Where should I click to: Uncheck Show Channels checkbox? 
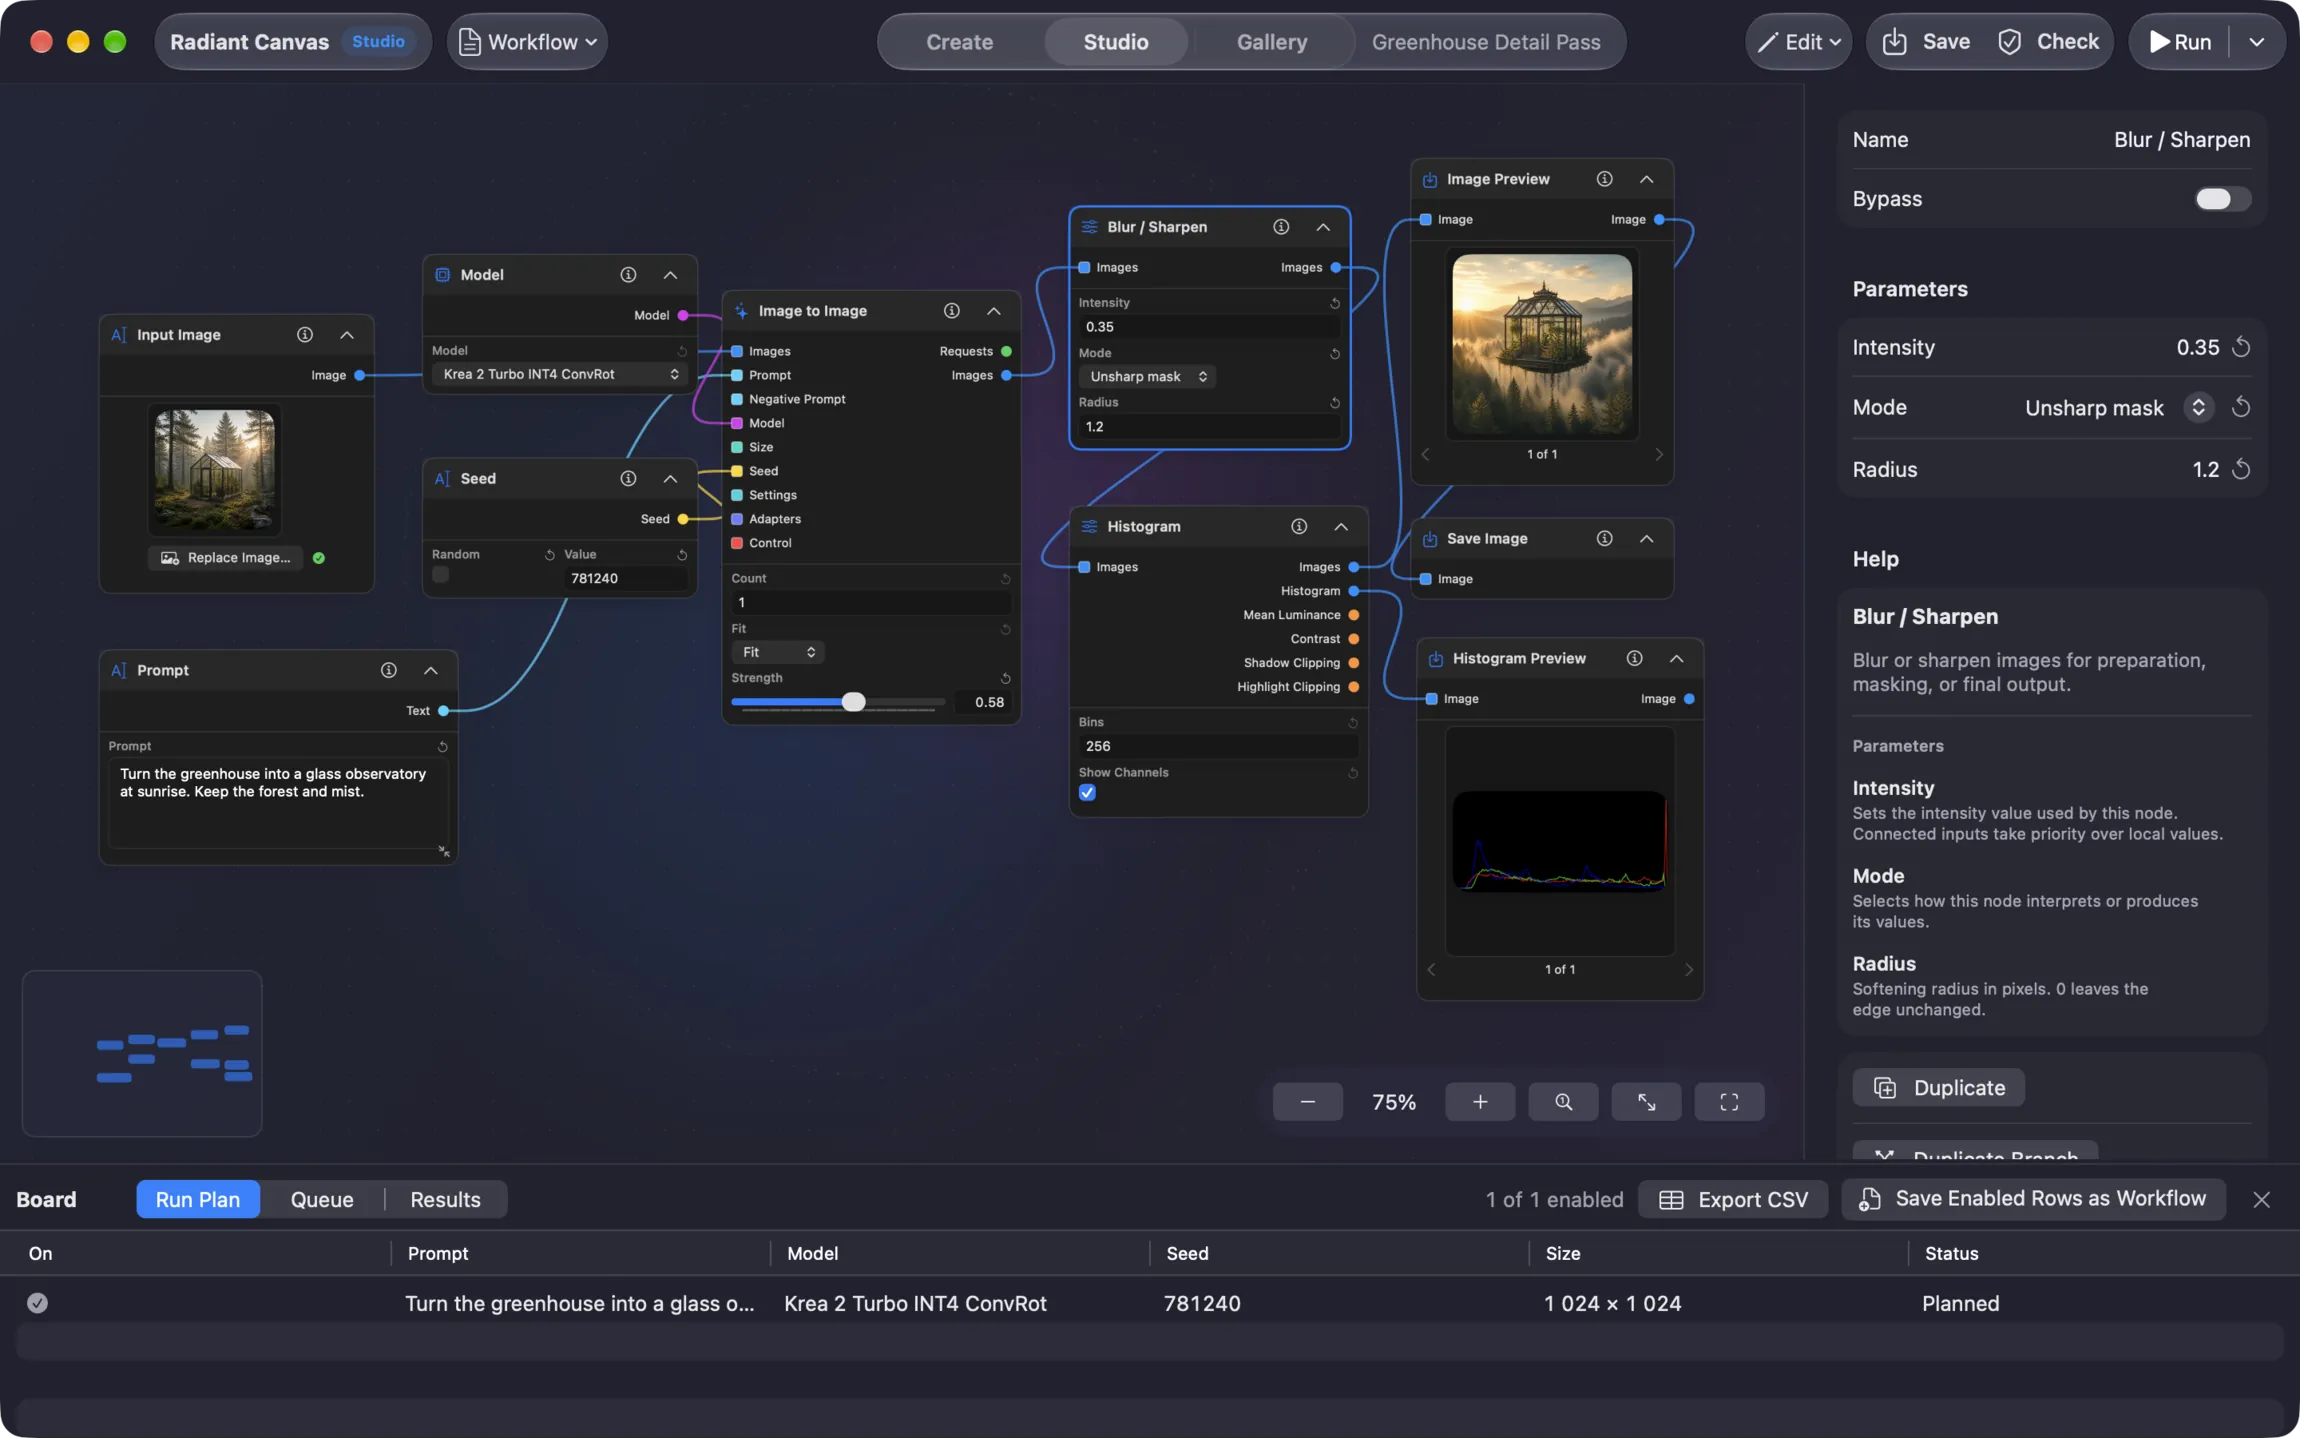pos(1087,794)
